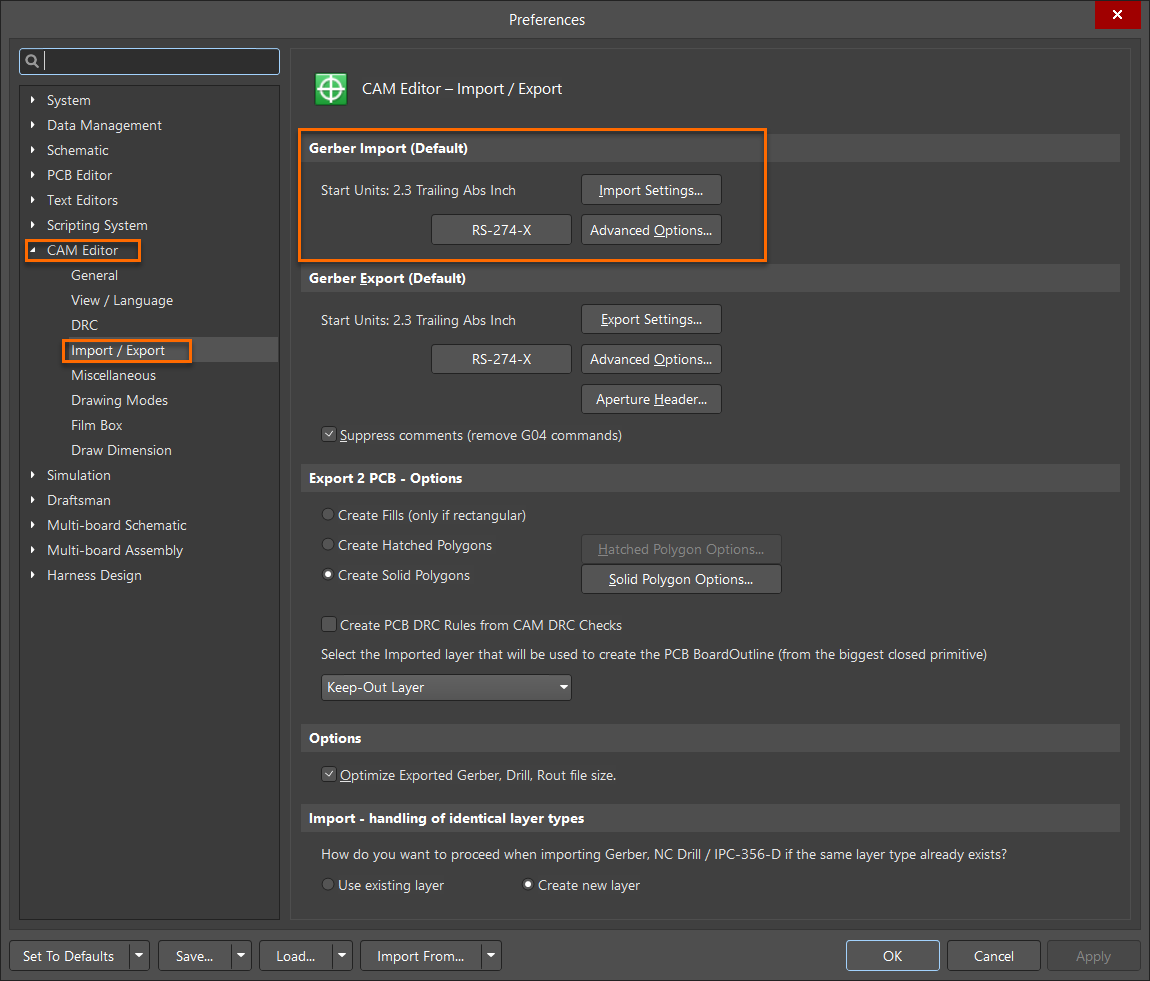
Task: Click Import Settings button
Action: point(651,190)
